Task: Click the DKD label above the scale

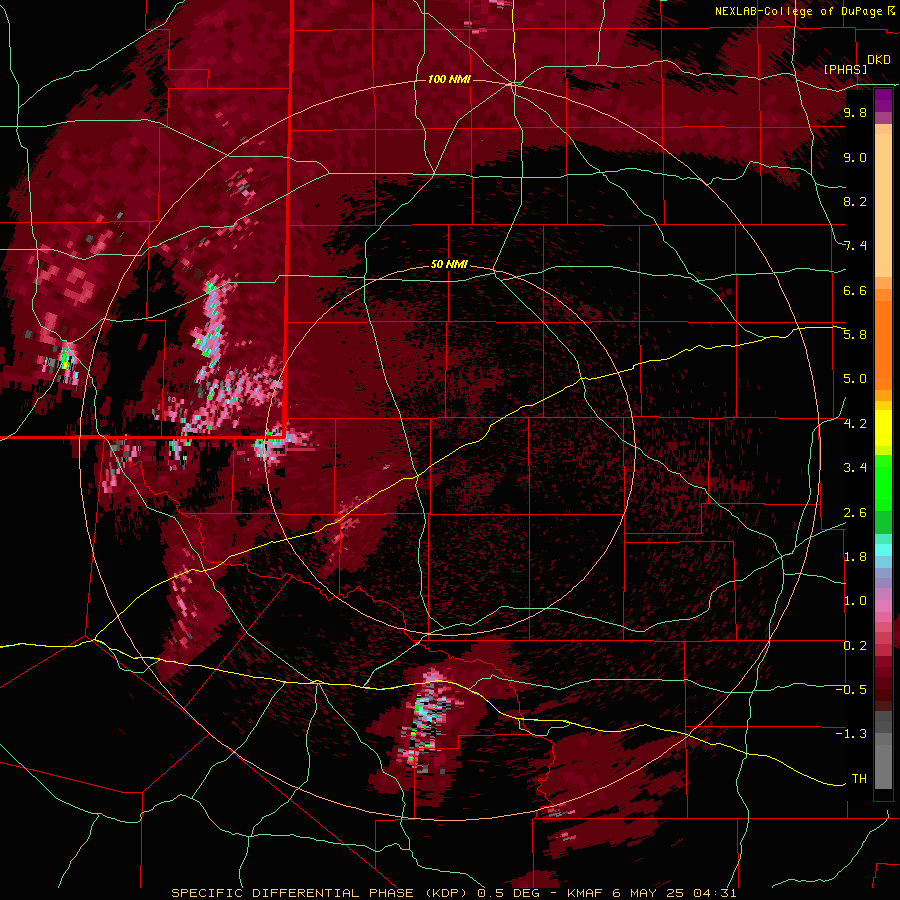Action: (x=879, y=59)
